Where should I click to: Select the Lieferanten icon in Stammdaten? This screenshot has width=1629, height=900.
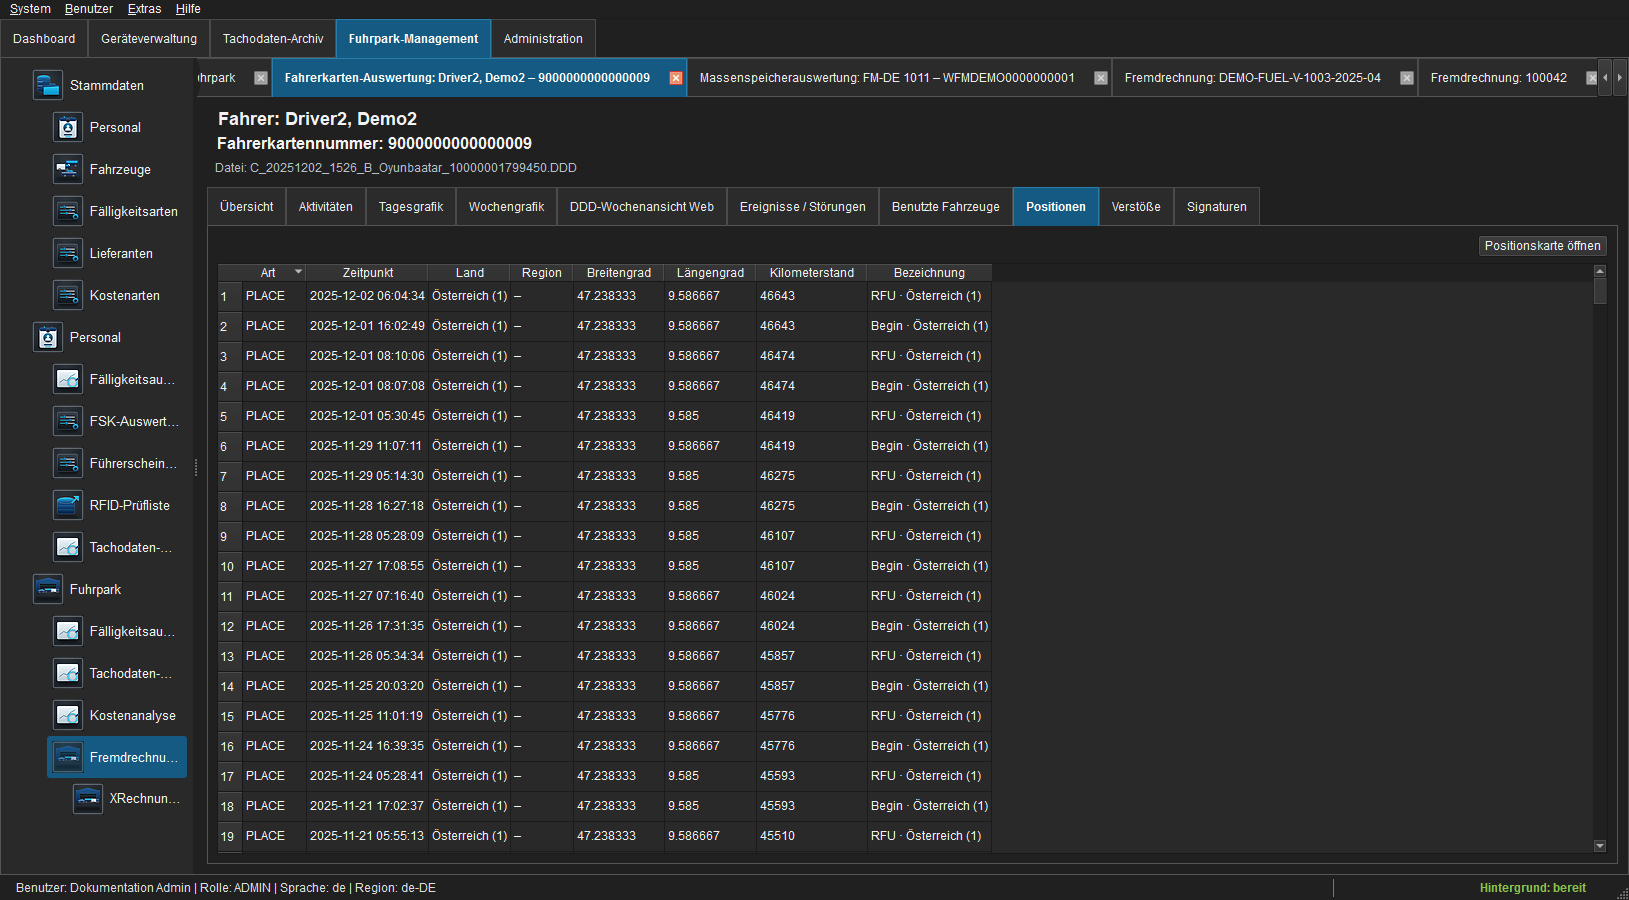(67, 253)
